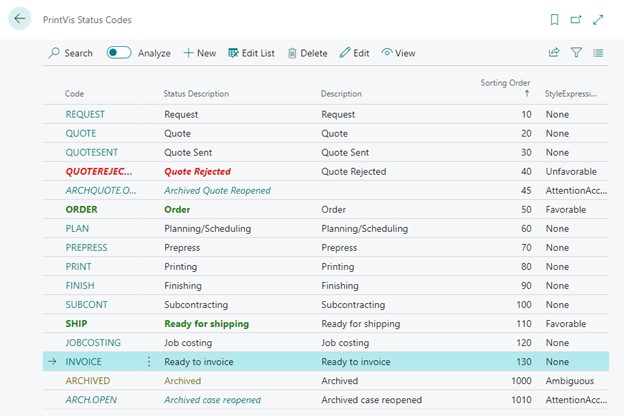The width and height of the screenshot is (624, 416).
Task: Open the SUBCONT code link
Action: pyautogui.click(x=86, y=305)
